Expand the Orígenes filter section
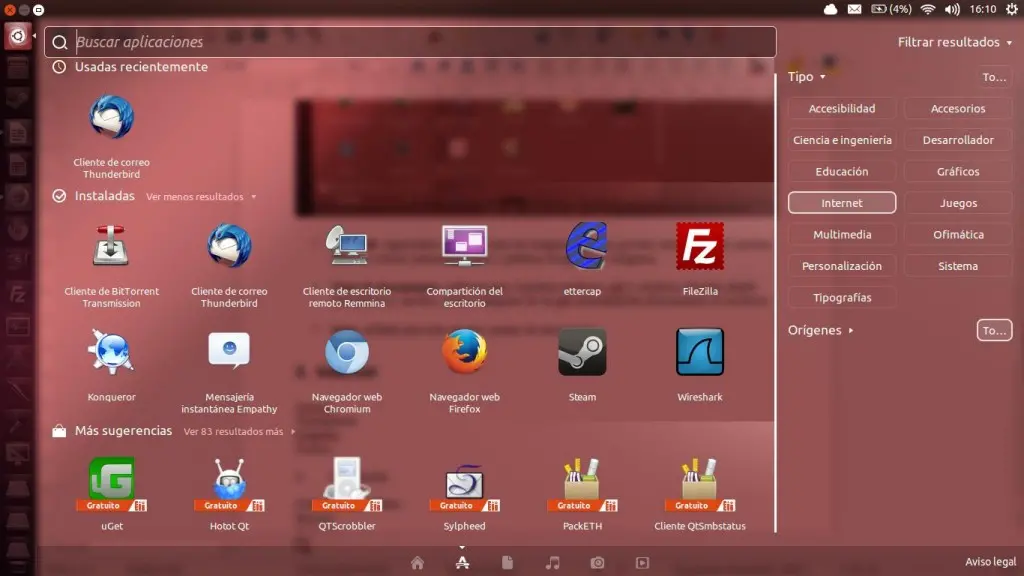 pos(820,330)
